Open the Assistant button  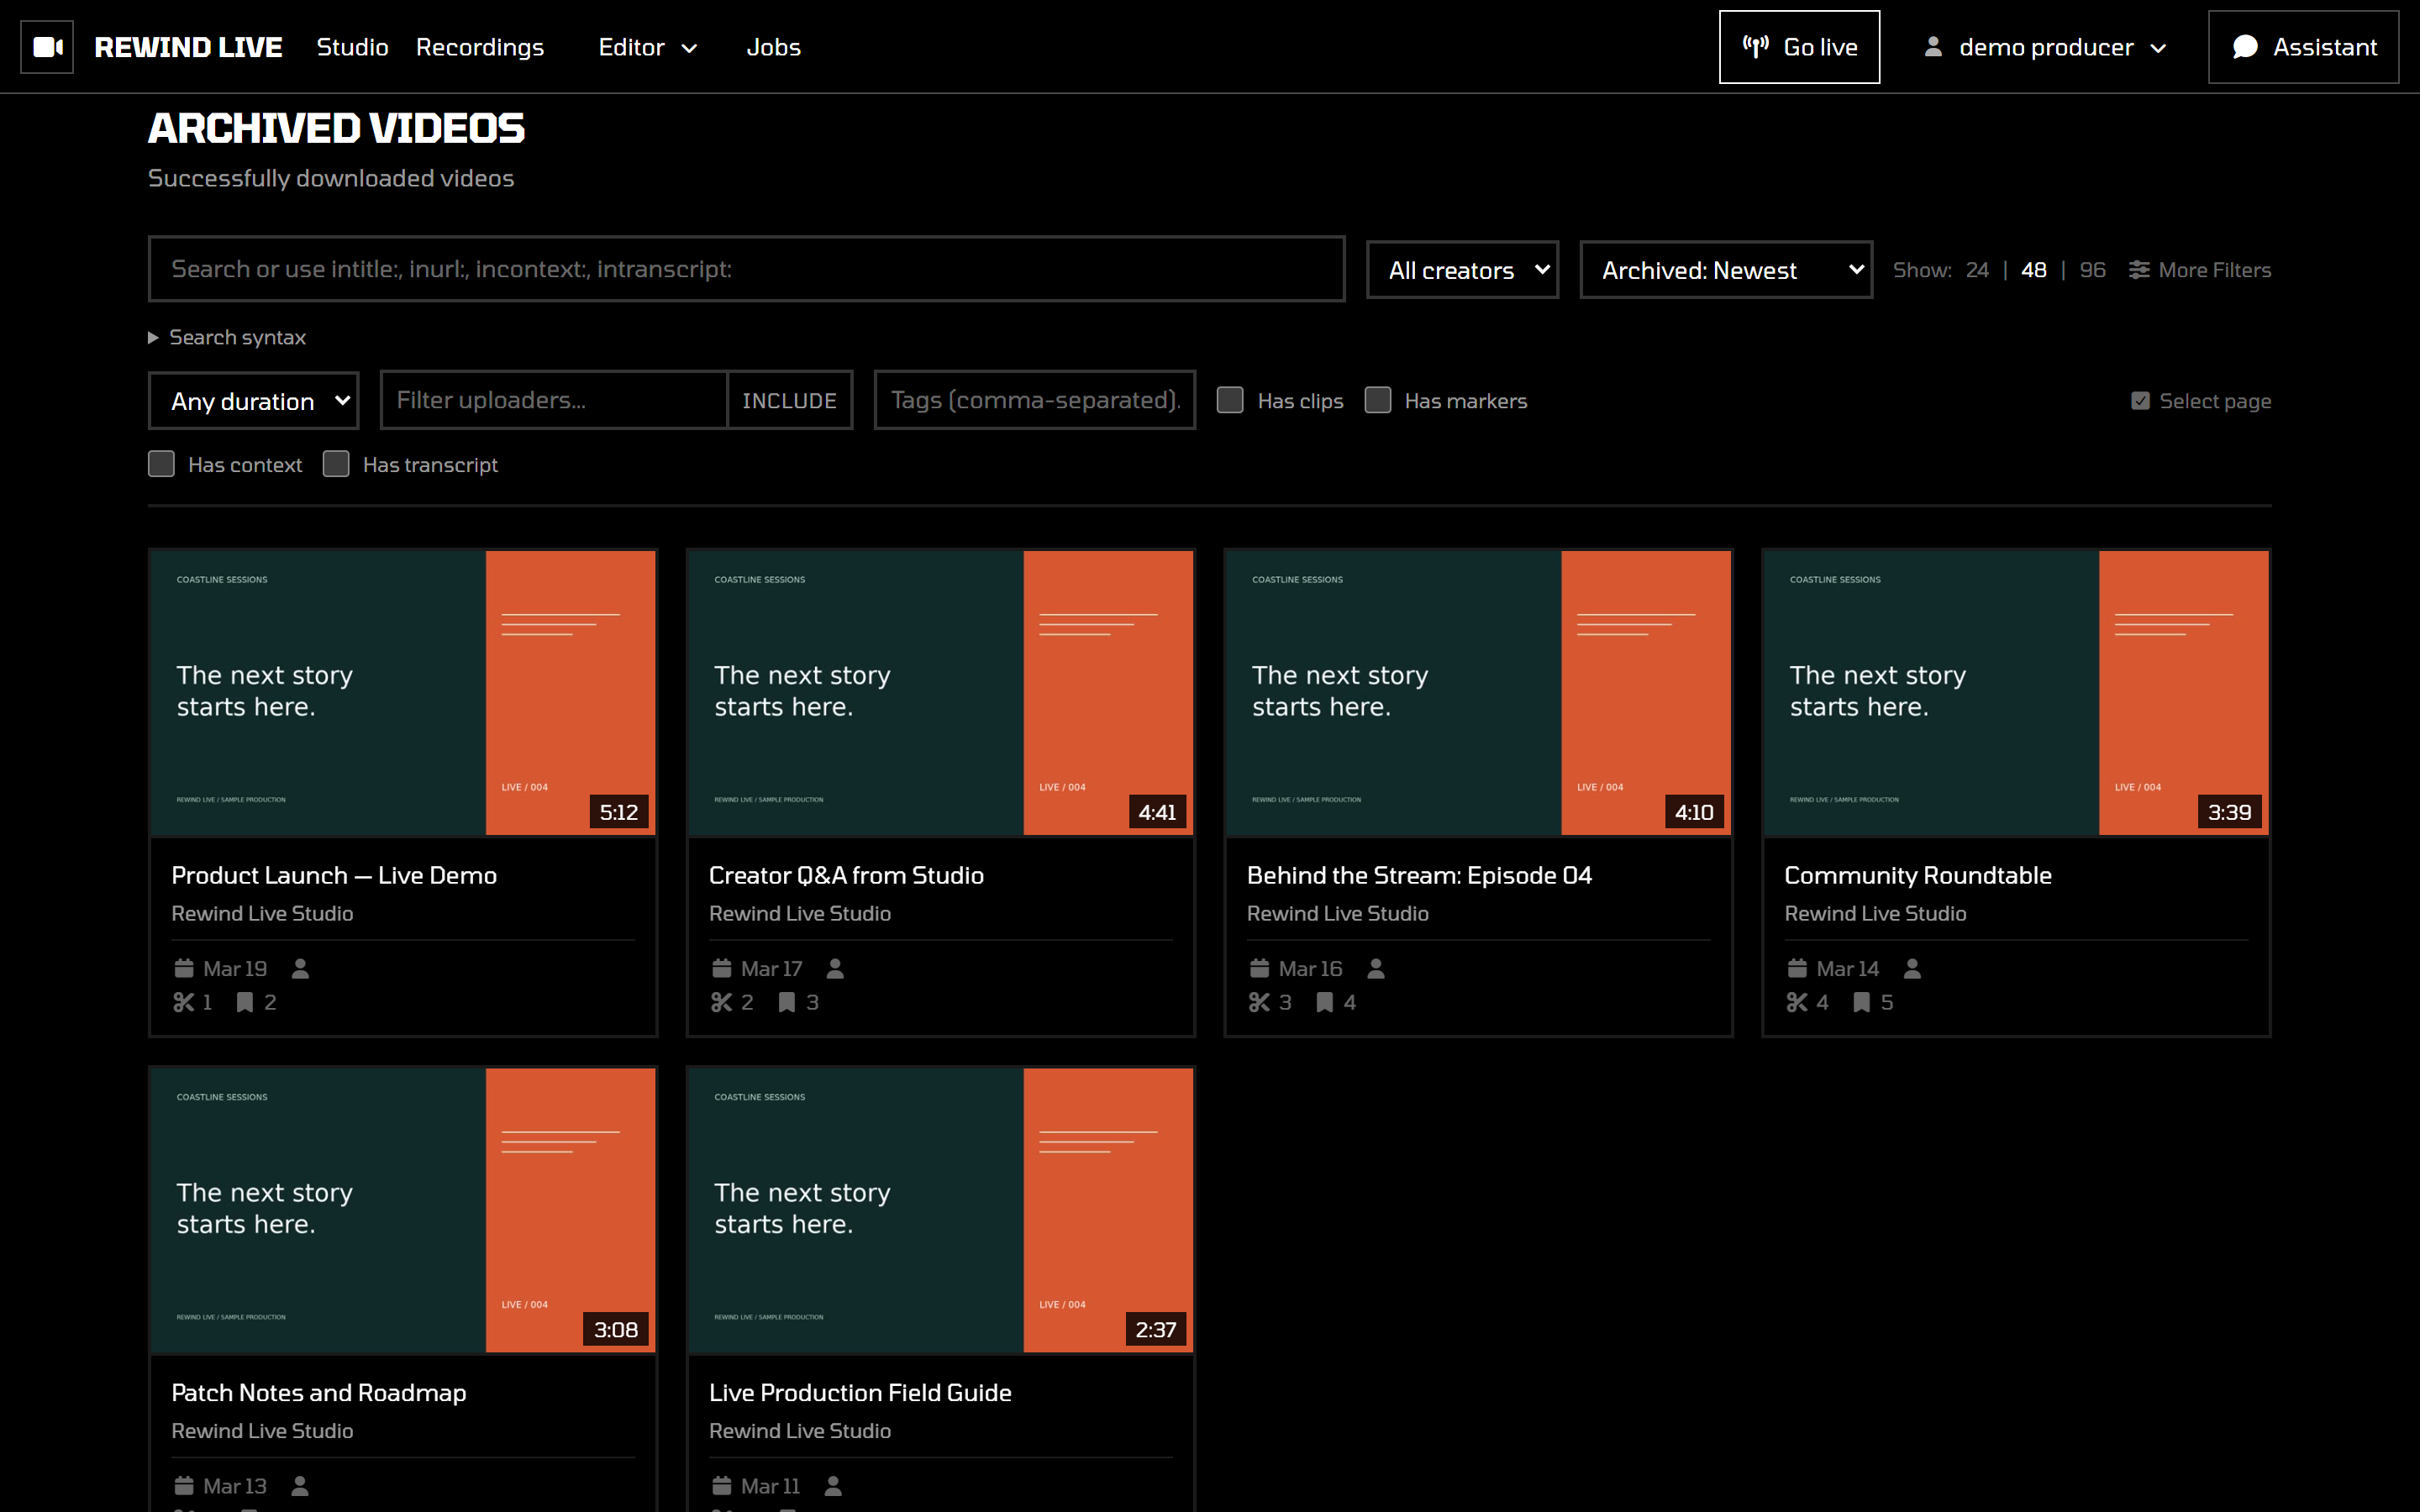click(2303, 47)
